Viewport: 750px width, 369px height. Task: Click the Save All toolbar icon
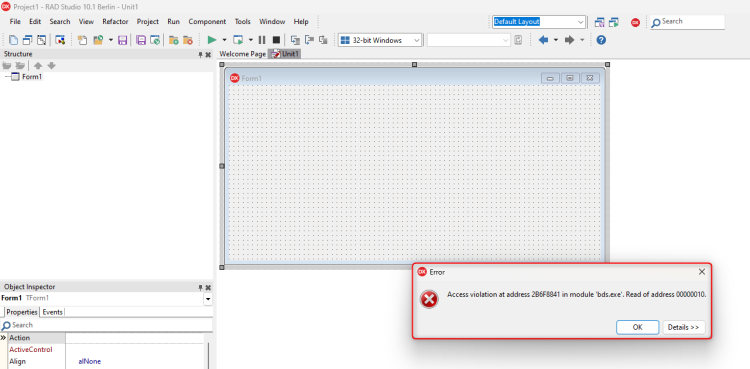[141, 40]
